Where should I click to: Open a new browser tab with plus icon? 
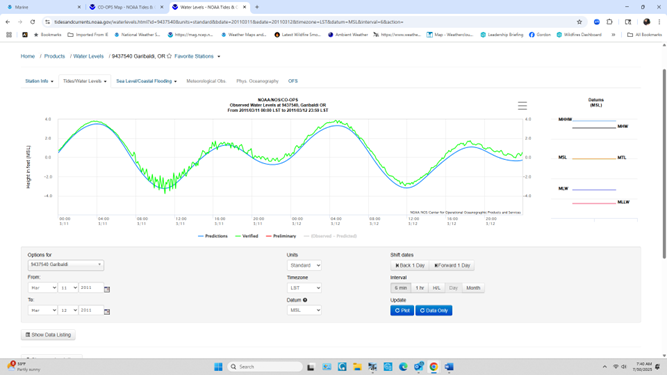click(x=257, y=7)
